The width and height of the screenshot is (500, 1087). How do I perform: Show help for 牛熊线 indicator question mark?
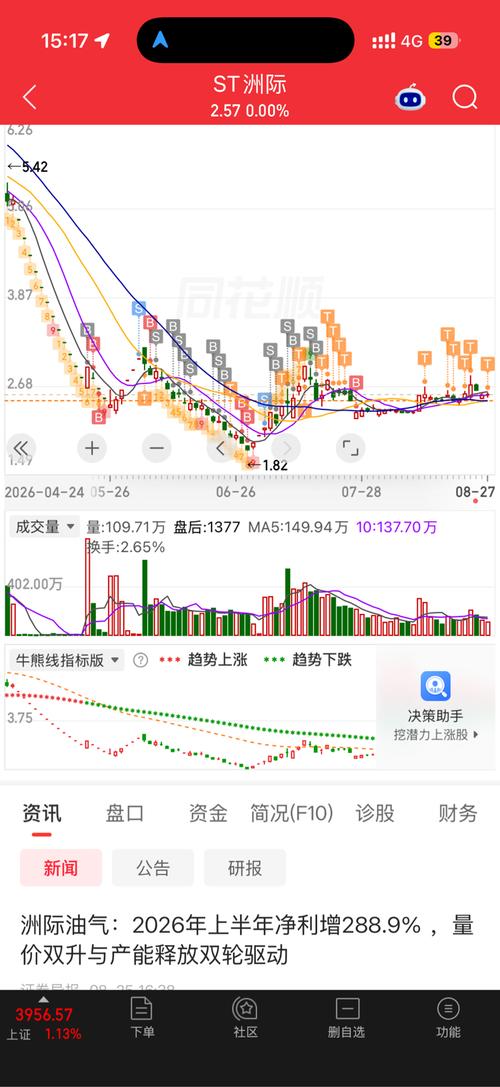[x=140, y=660]
